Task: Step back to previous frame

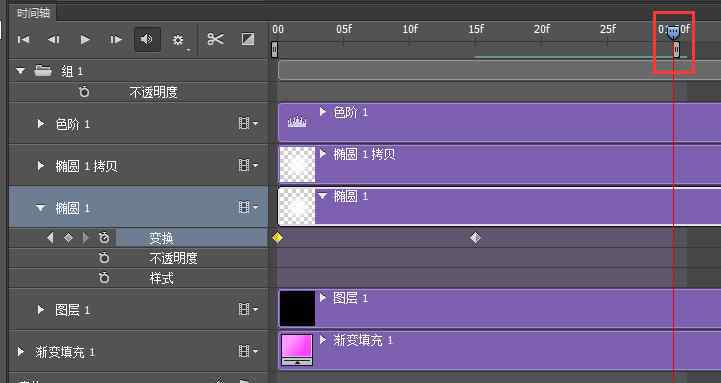Action: tap(54, 40)
